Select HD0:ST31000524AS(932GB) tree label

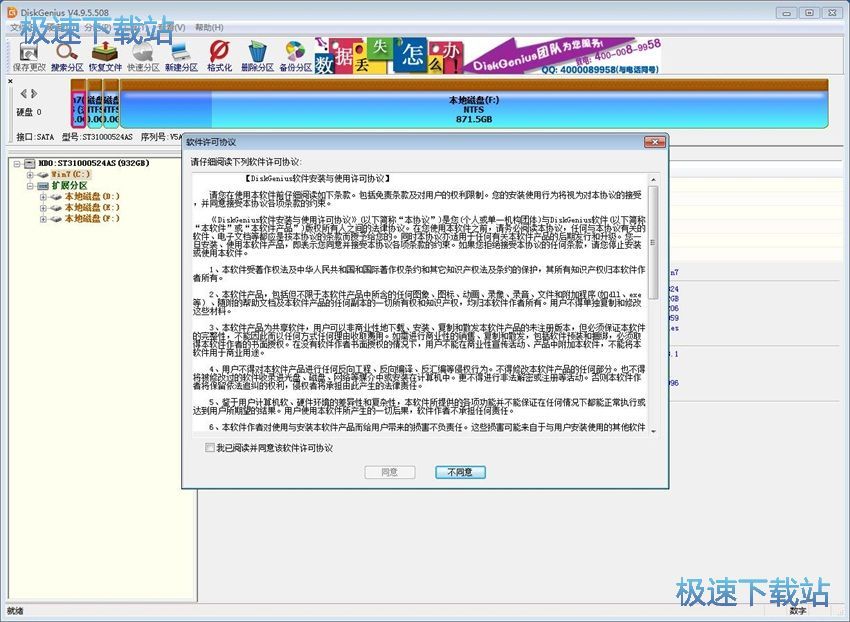pyautogui.click(x=94, y=163)
